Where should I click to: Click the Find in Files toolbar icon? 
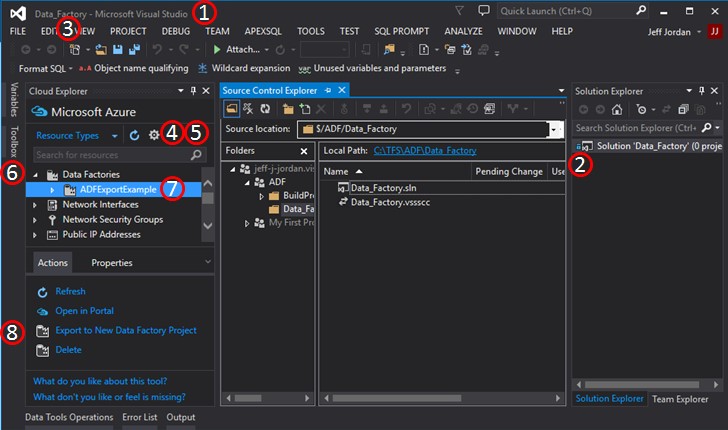click(389, 49)
